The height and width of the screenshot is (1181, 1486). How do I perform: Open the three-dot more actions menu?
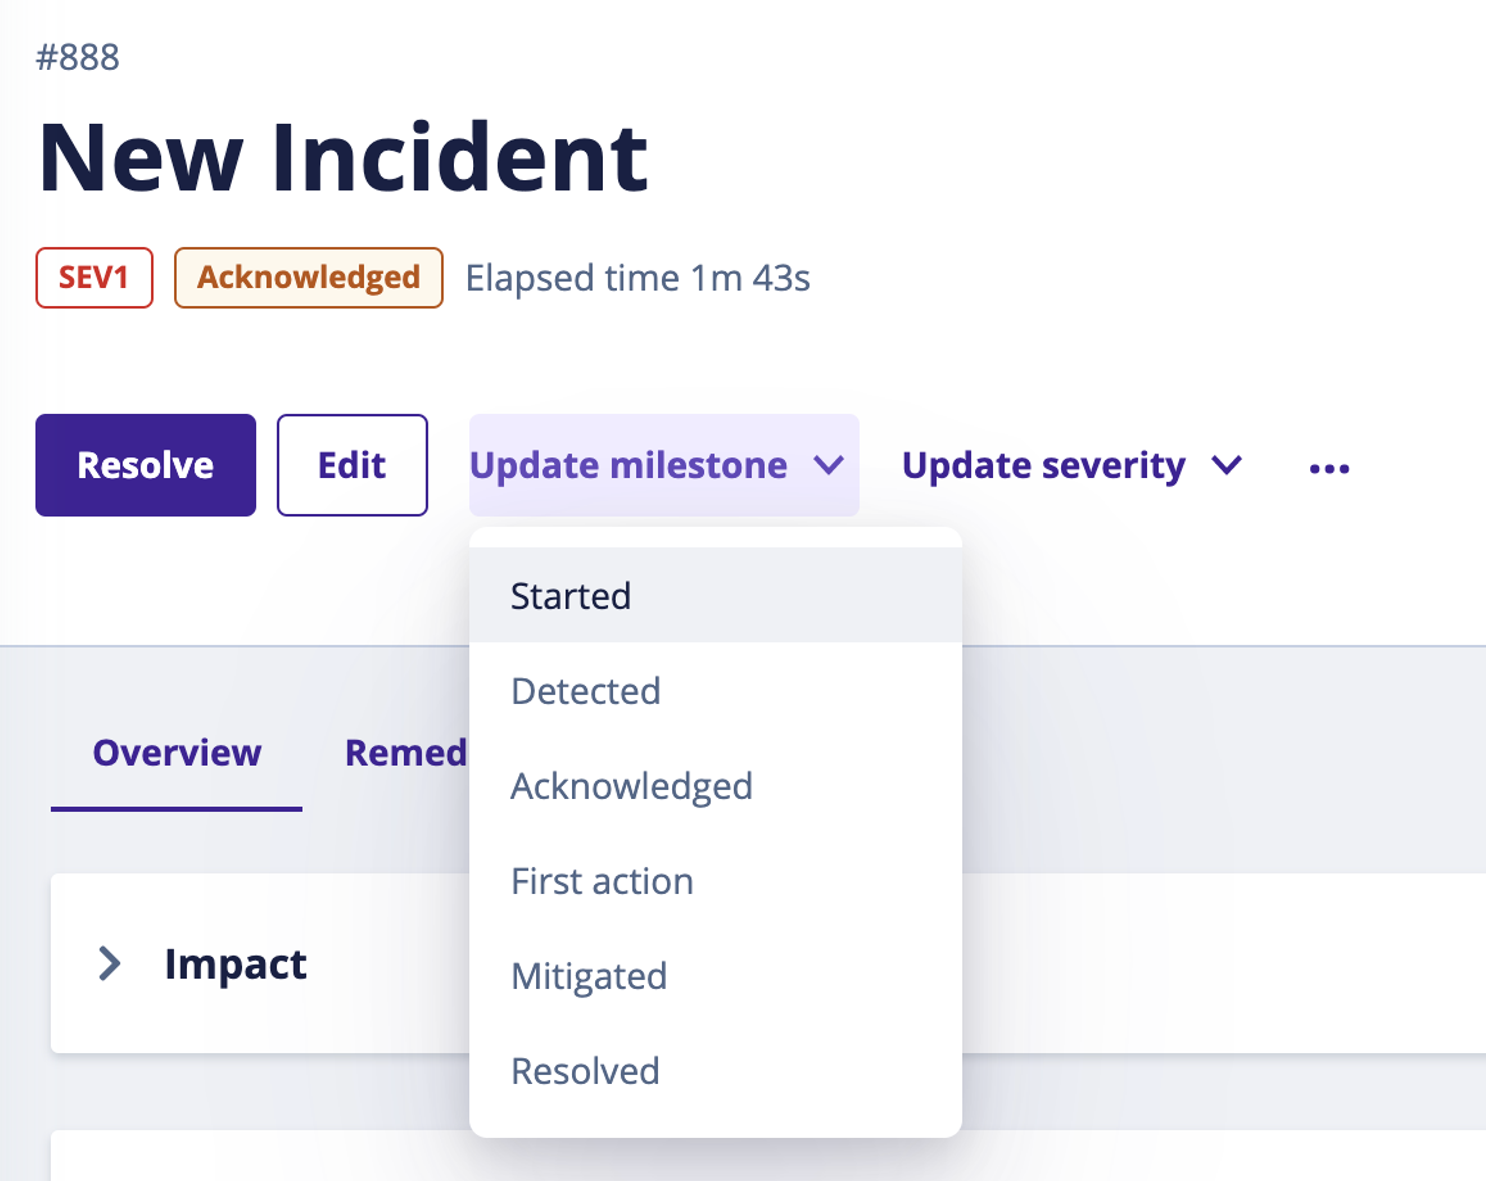pos(1329,468)
